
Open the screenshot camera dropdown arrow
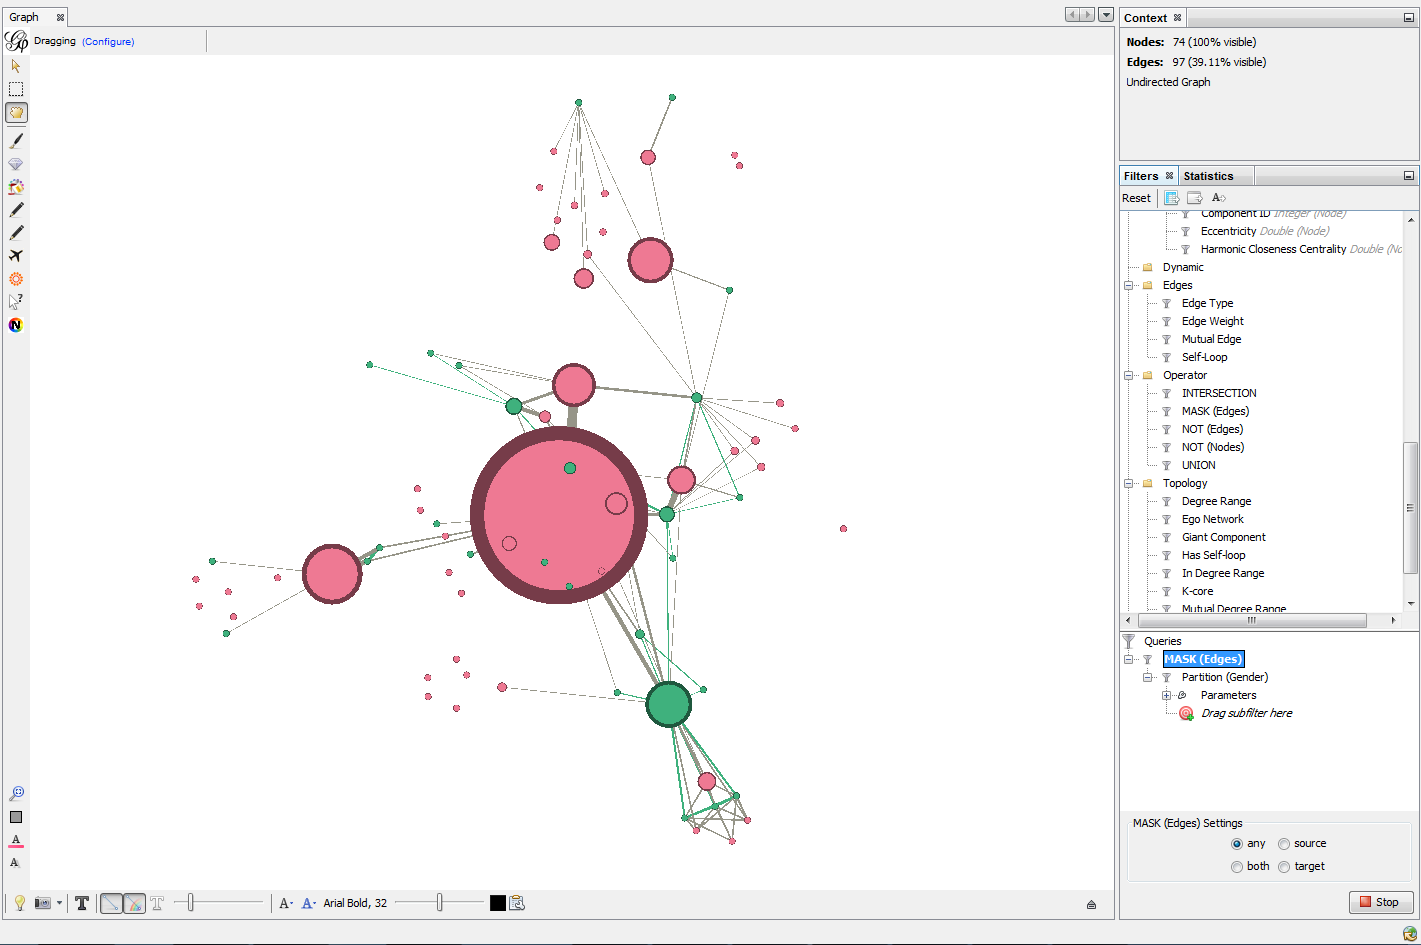[x=59, y=903]
